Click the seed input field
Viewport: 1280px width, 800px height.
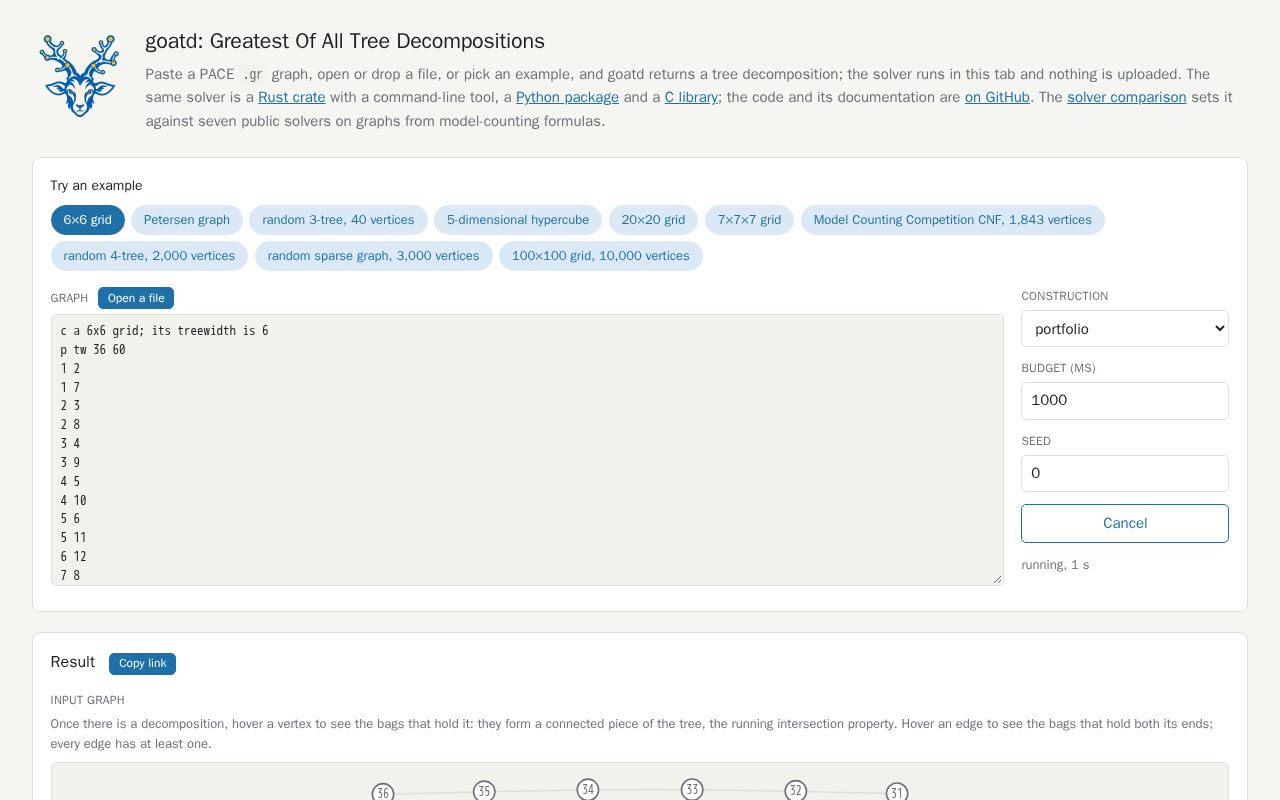click(1125, 474)
